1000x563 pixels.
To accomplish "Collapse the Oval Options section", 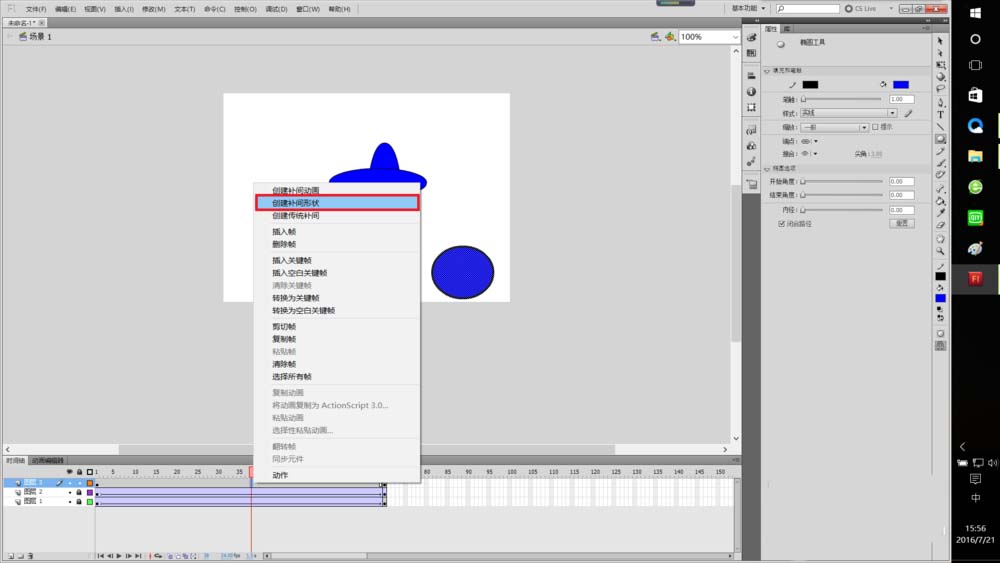I will (x=767, y=169).
